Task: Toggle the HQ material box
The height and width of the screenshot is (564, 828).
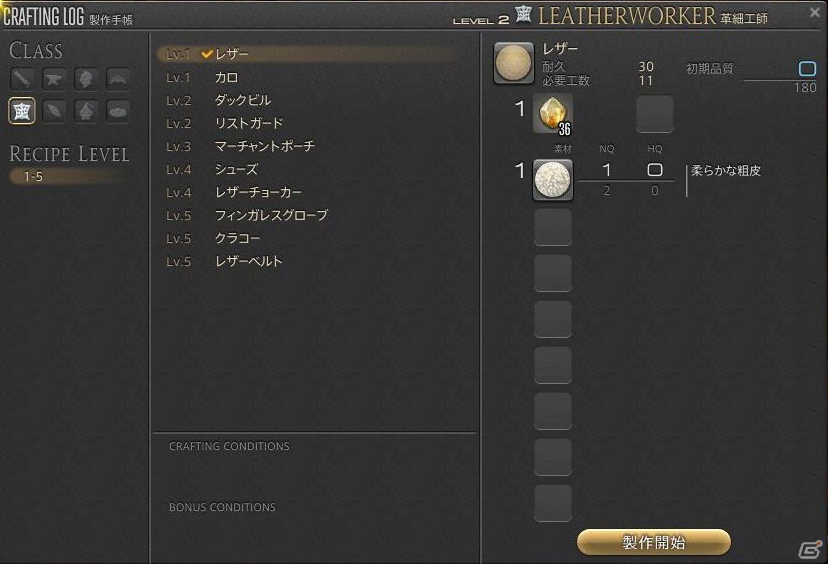Action: (x=655, y=170)
